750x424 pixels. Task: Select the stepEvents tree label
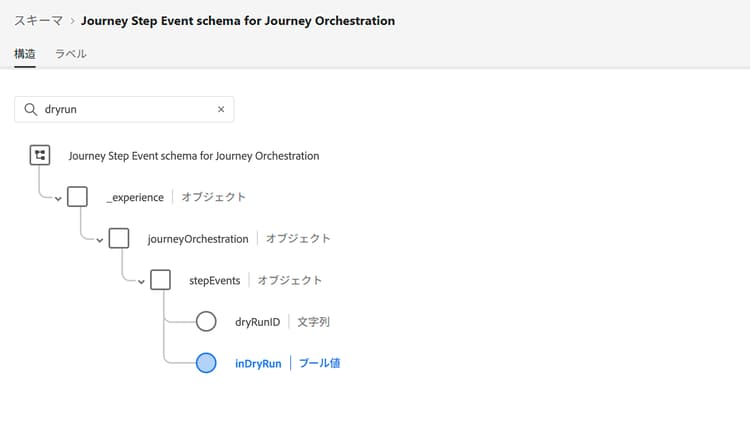pos(214,280)
